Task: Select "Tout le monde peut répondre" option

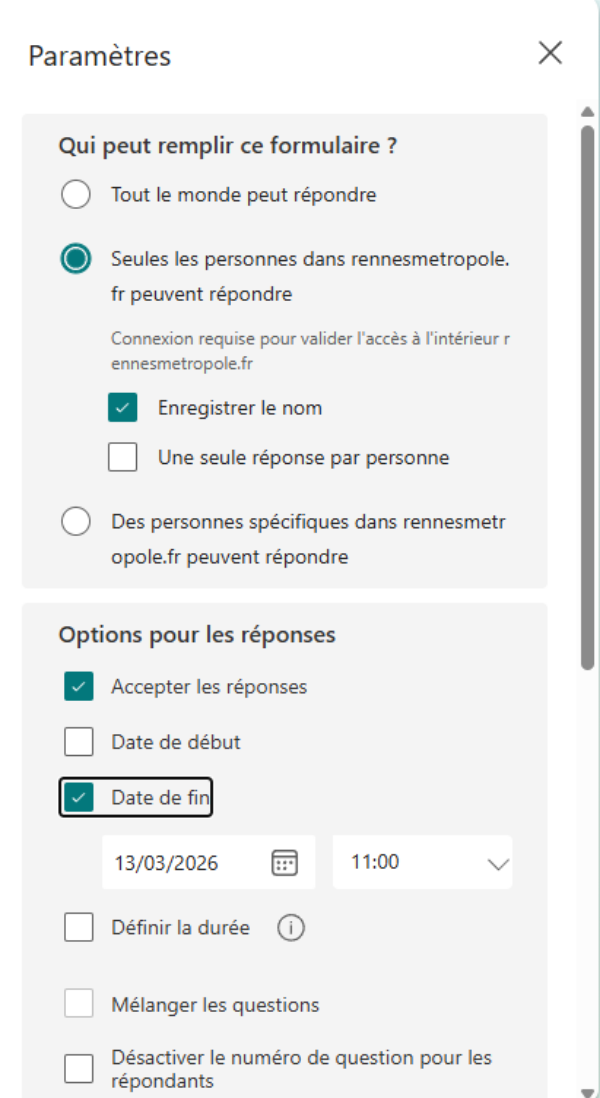Action: point(76,195)
